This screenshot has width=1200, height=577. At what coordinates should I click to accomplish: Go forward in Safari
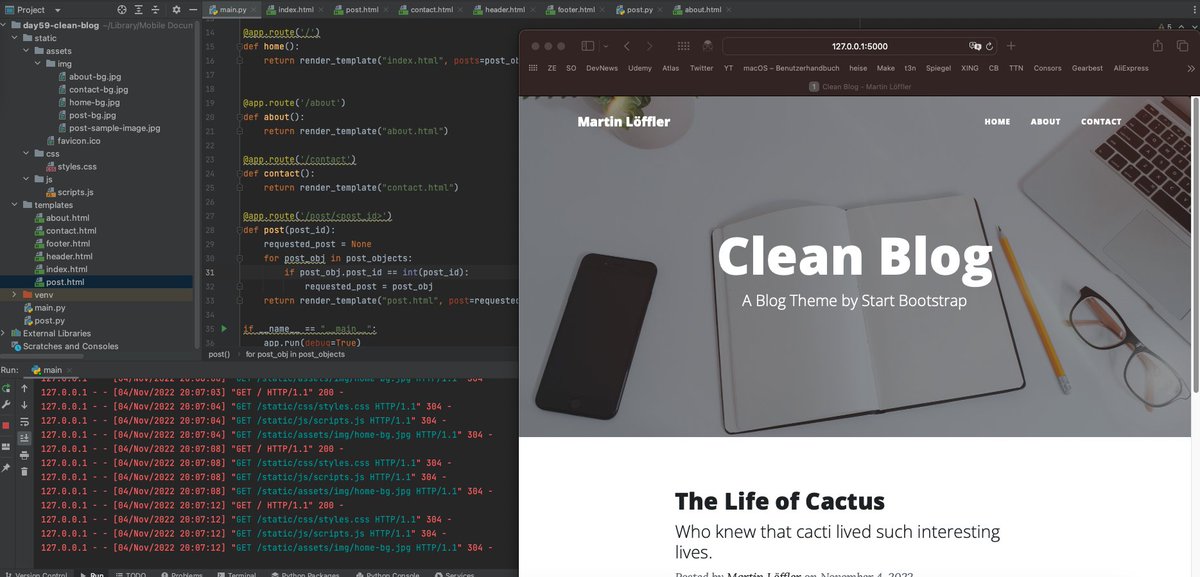[x=650, y=46]
